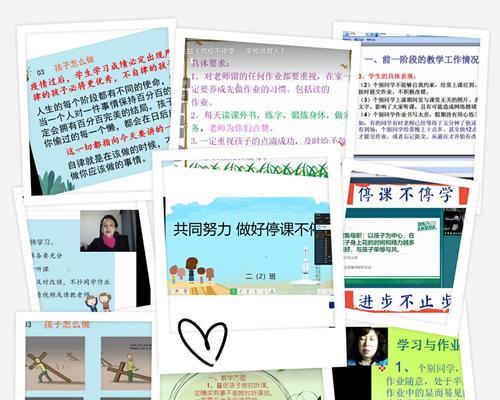Click the toolbar atop the top-right screenshot
Image resolution: width=500 pixels, height=400 pixels.
412,39
